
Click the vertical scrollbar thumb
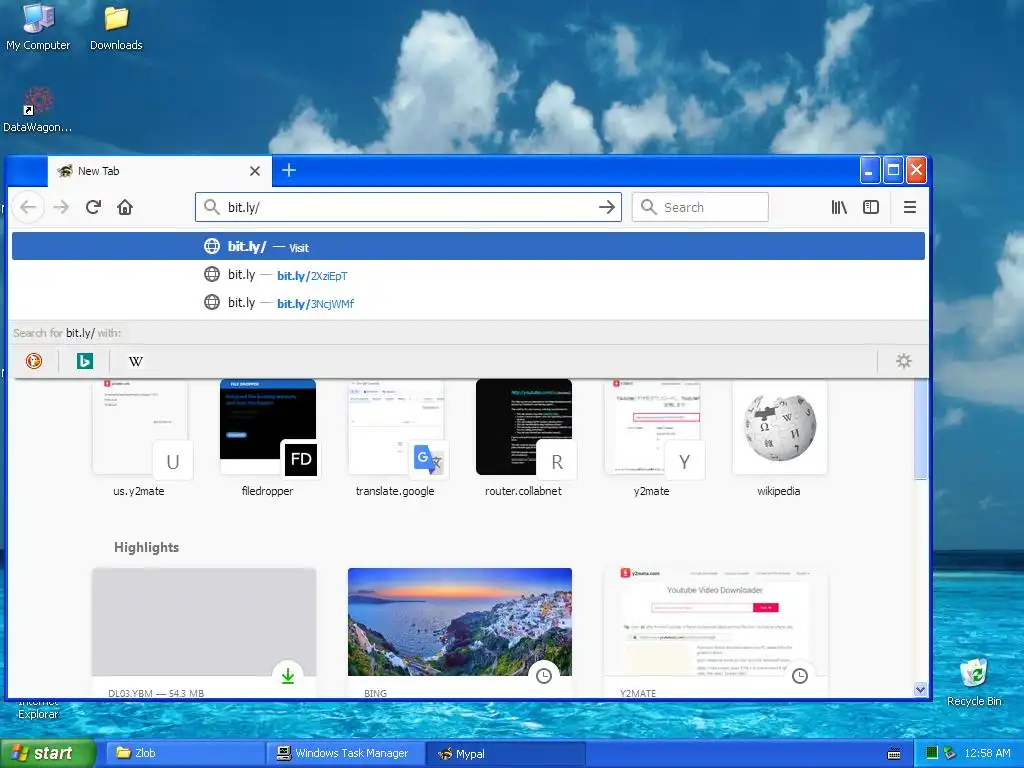[920, 429]
